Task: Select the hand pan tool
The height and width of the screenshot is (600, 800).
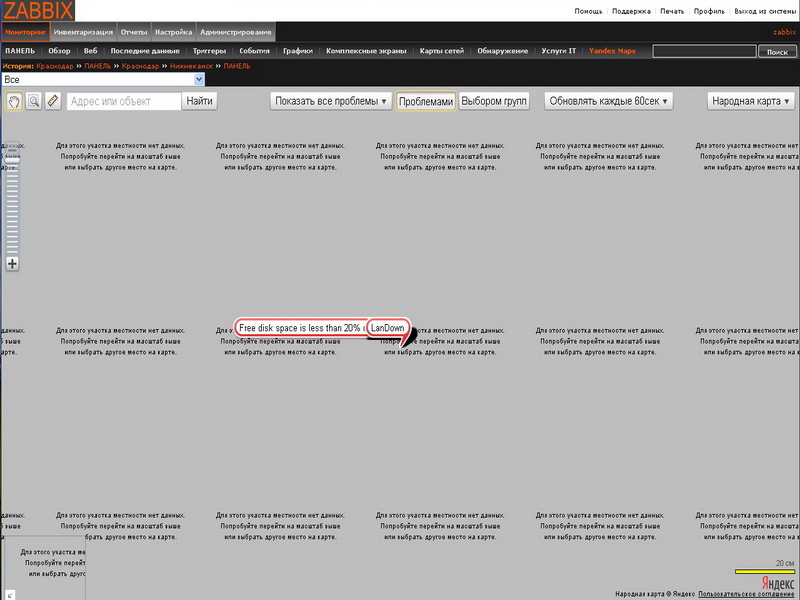Action: (x=14, y=101)
